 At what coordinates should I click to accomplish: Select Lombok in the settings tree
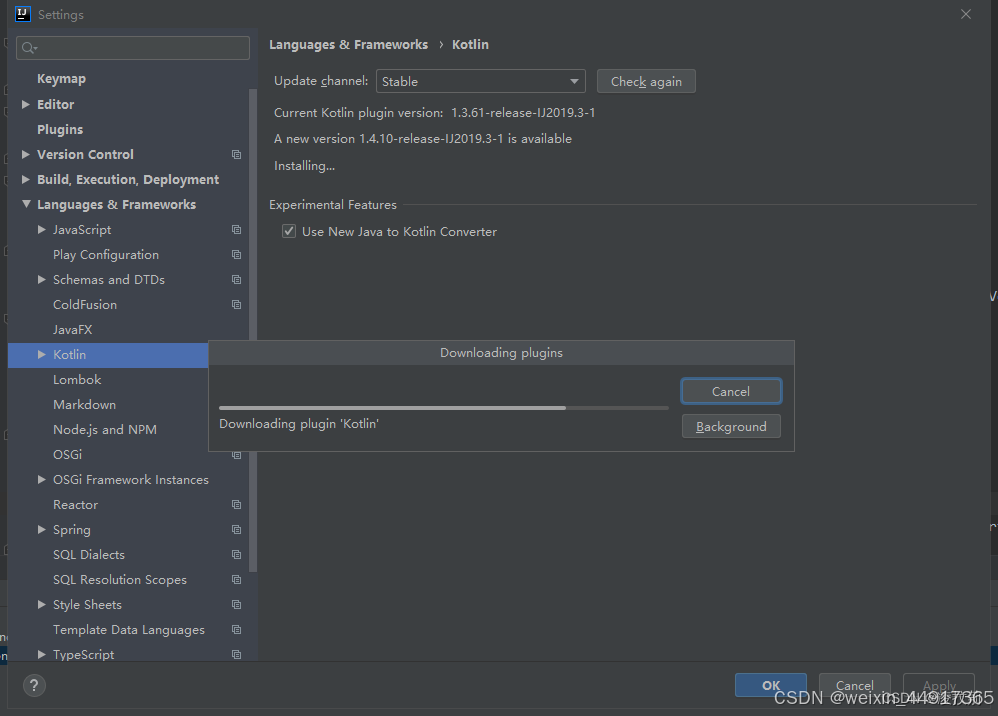tap(77, 380)
